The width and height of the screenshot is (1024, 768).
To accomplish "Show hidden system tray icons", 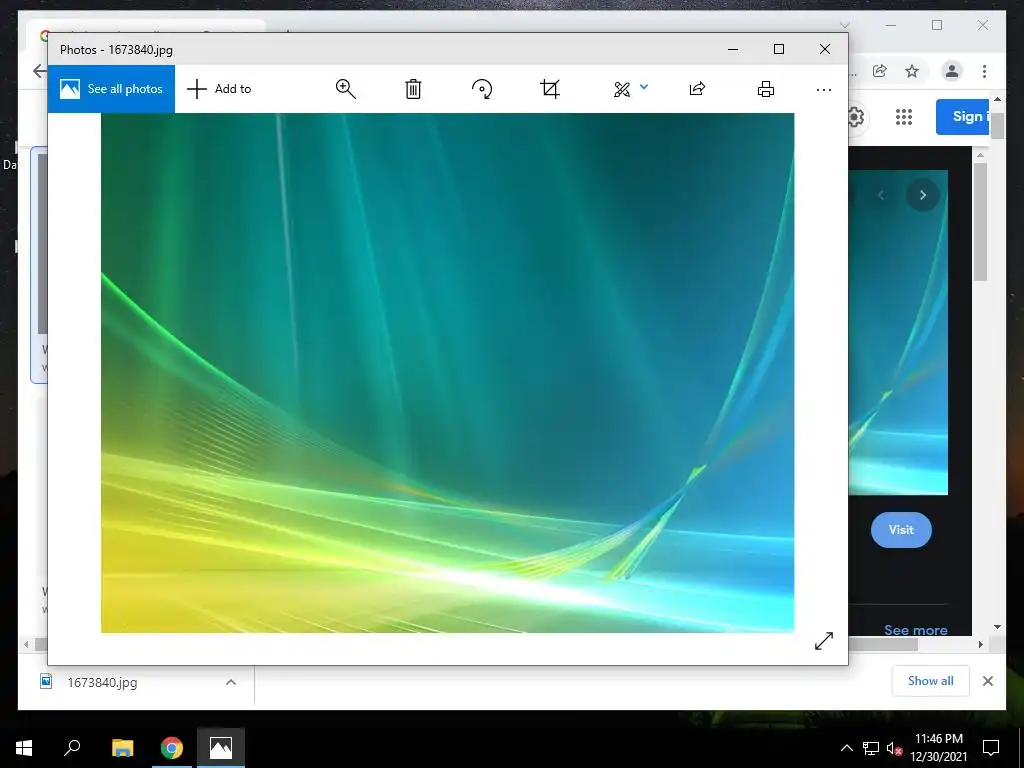I will click(846, 748).
